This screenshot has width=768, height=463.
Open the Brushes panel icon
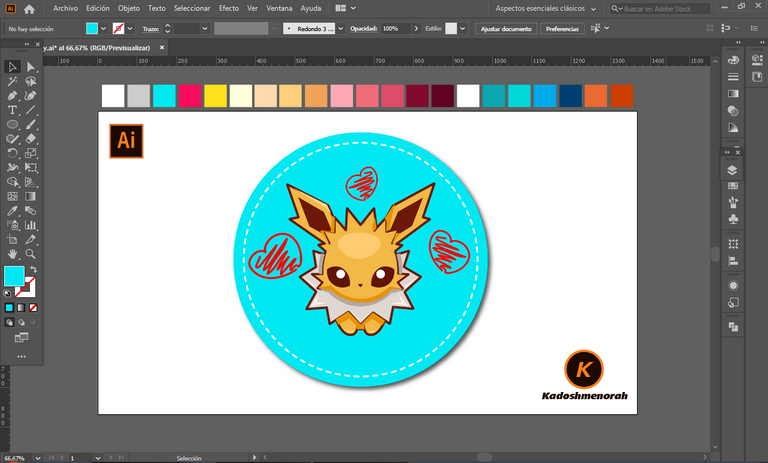733,202
